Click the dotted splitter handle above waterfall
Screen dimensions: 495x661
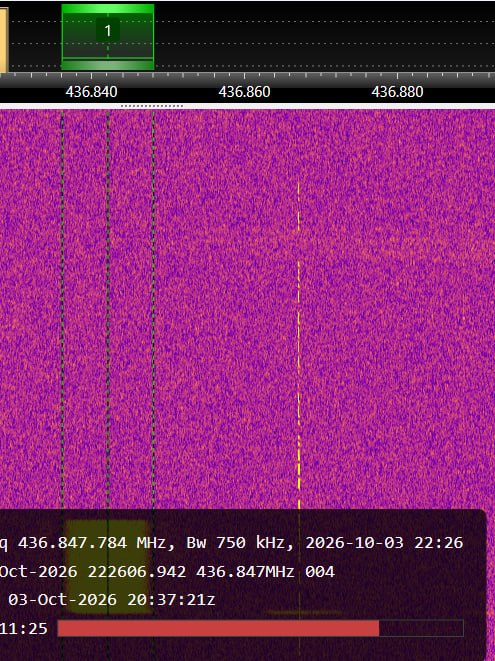coord(152,106)
